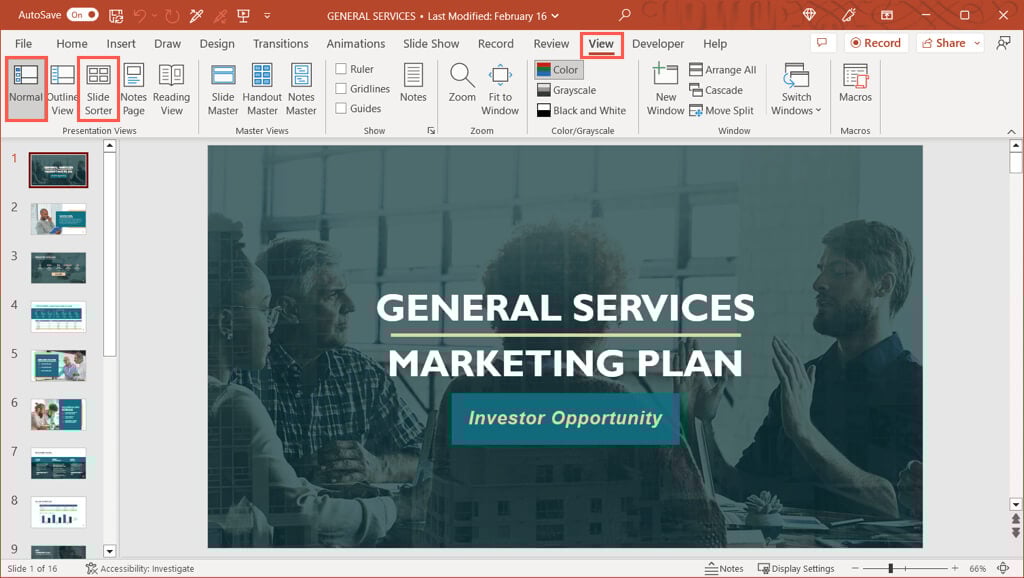This screenshot has height=578, width=1024.
Task: Open the File menu
Action: (24, 44)
